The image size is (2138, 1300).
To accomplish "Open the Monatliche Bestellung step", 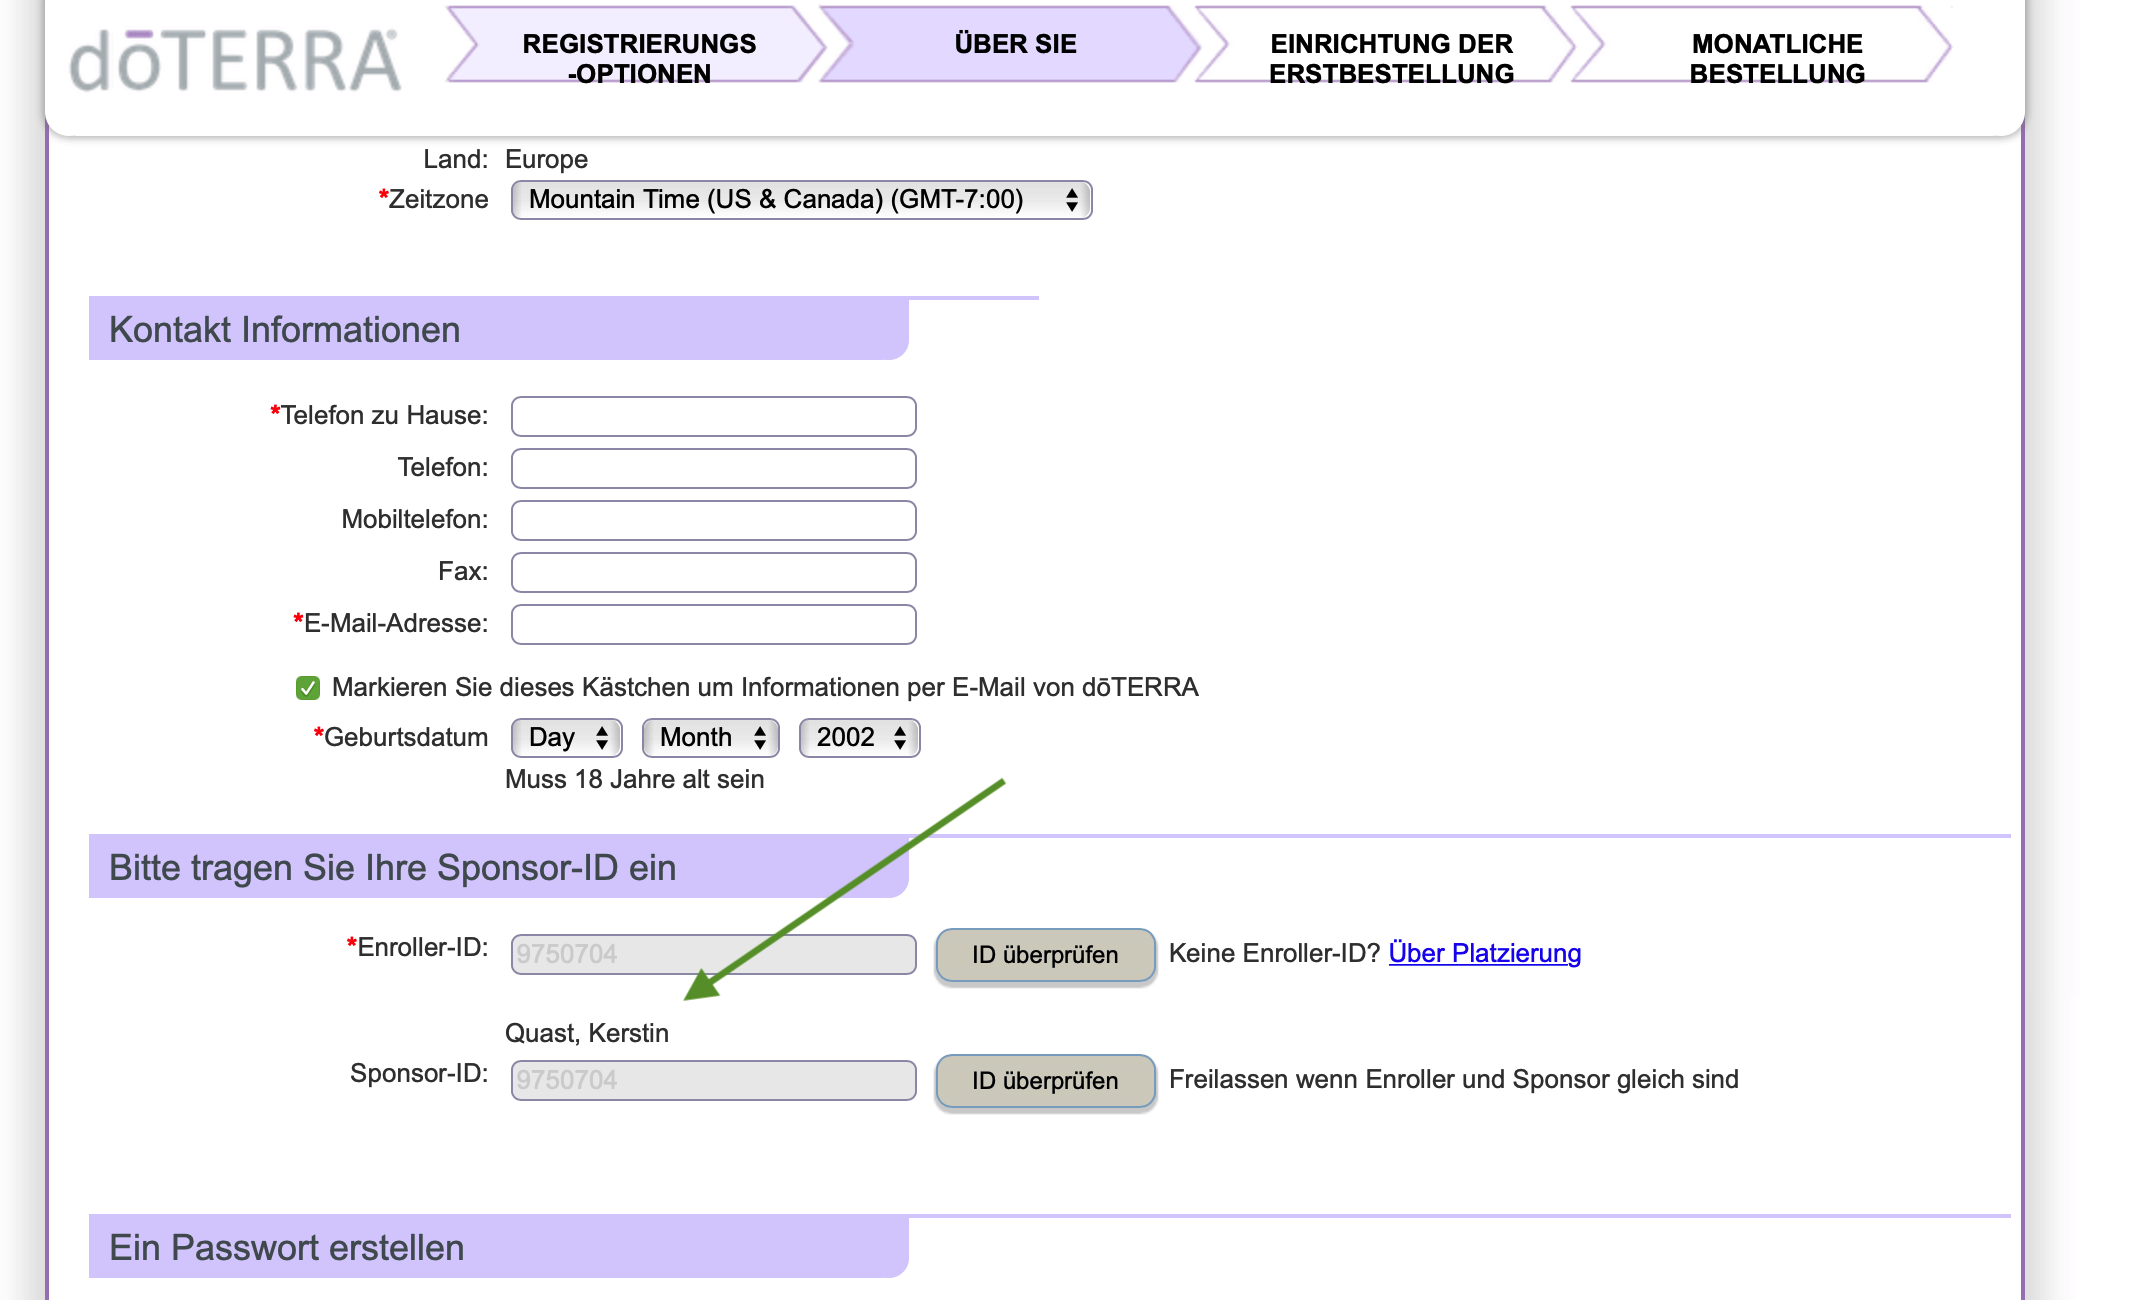I will [1764, 46].
